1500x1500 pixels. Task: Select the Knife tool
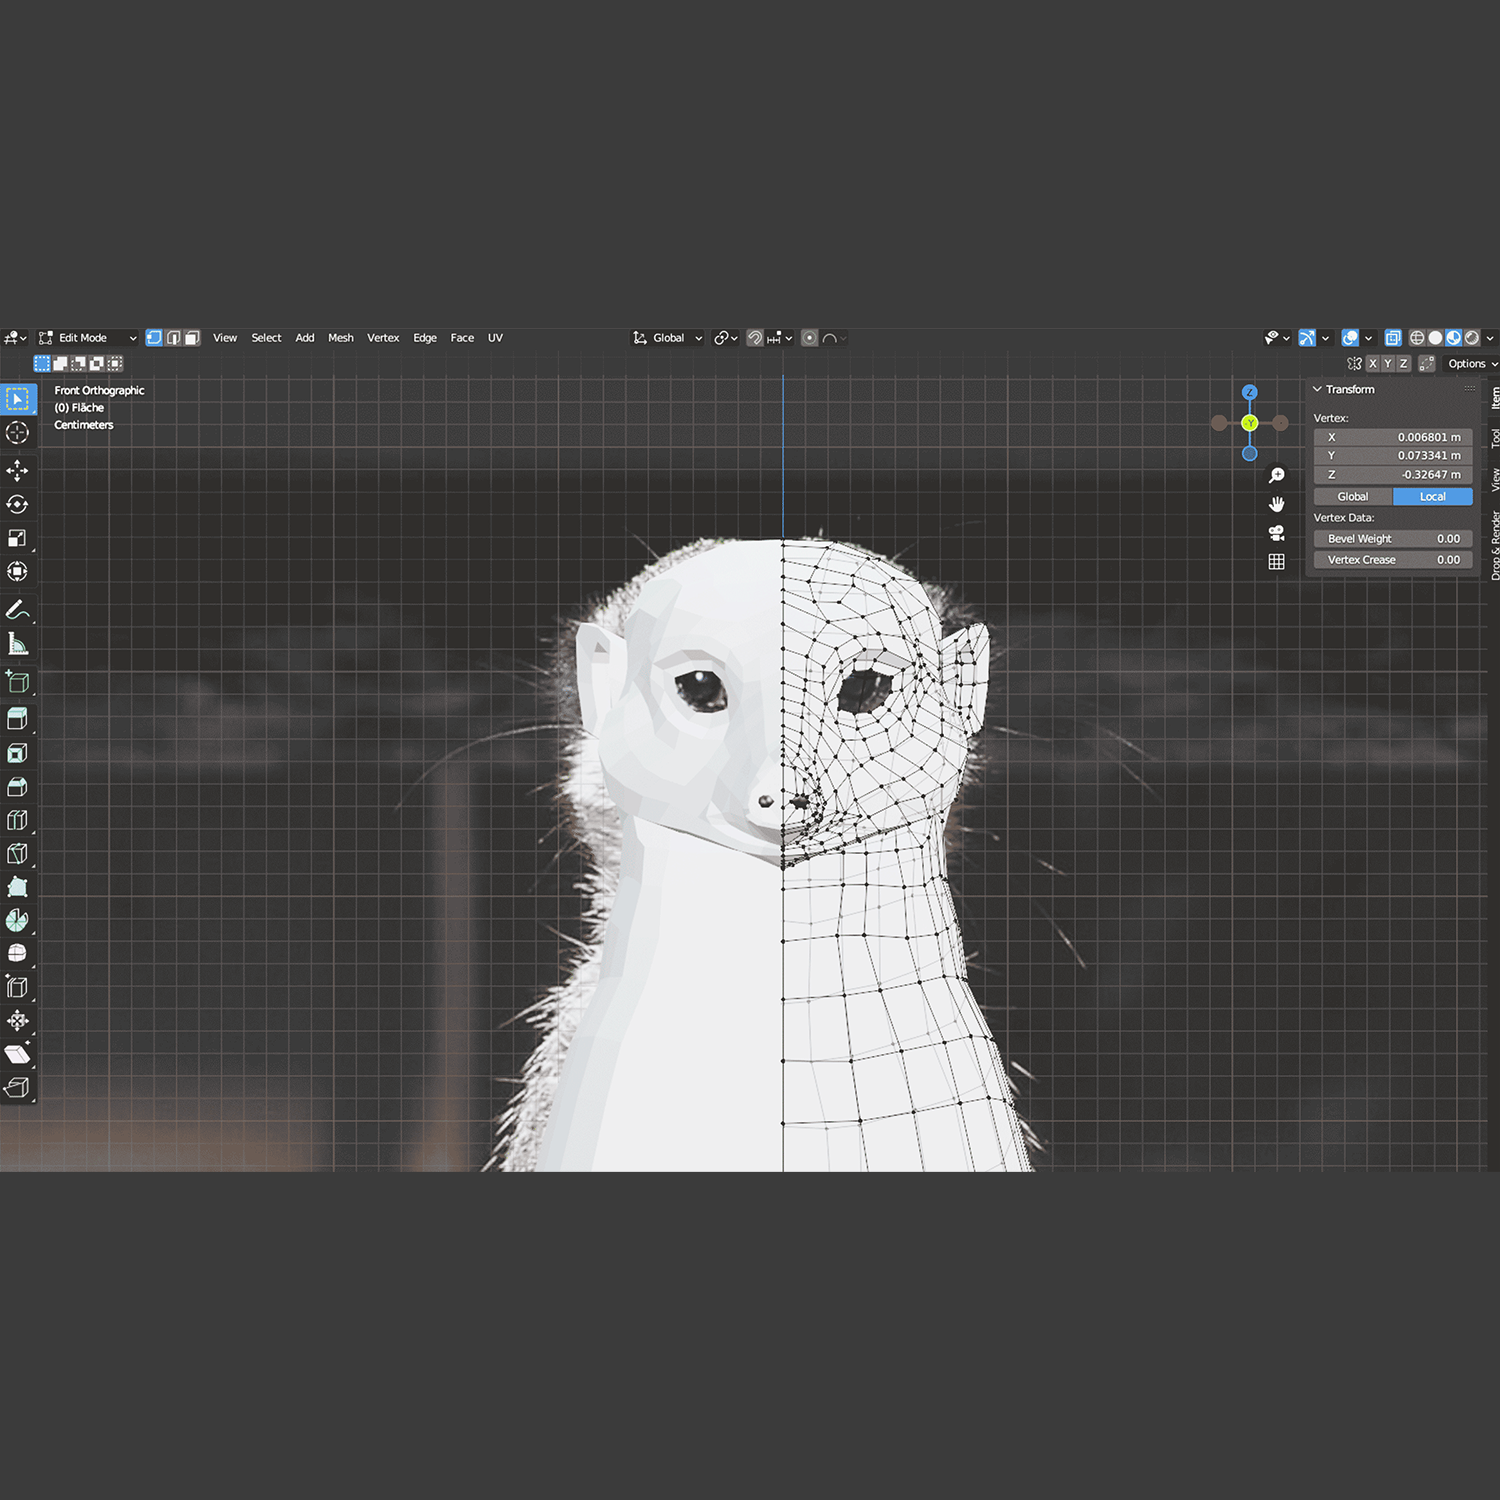17,854
